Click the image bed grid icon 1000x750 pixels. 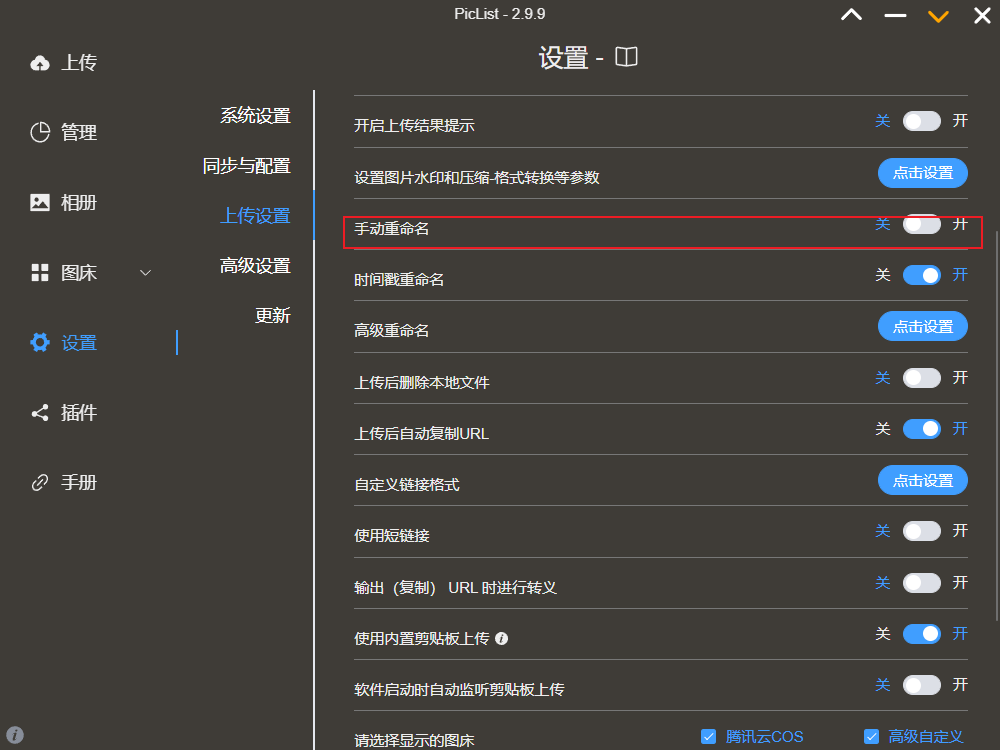40,273
